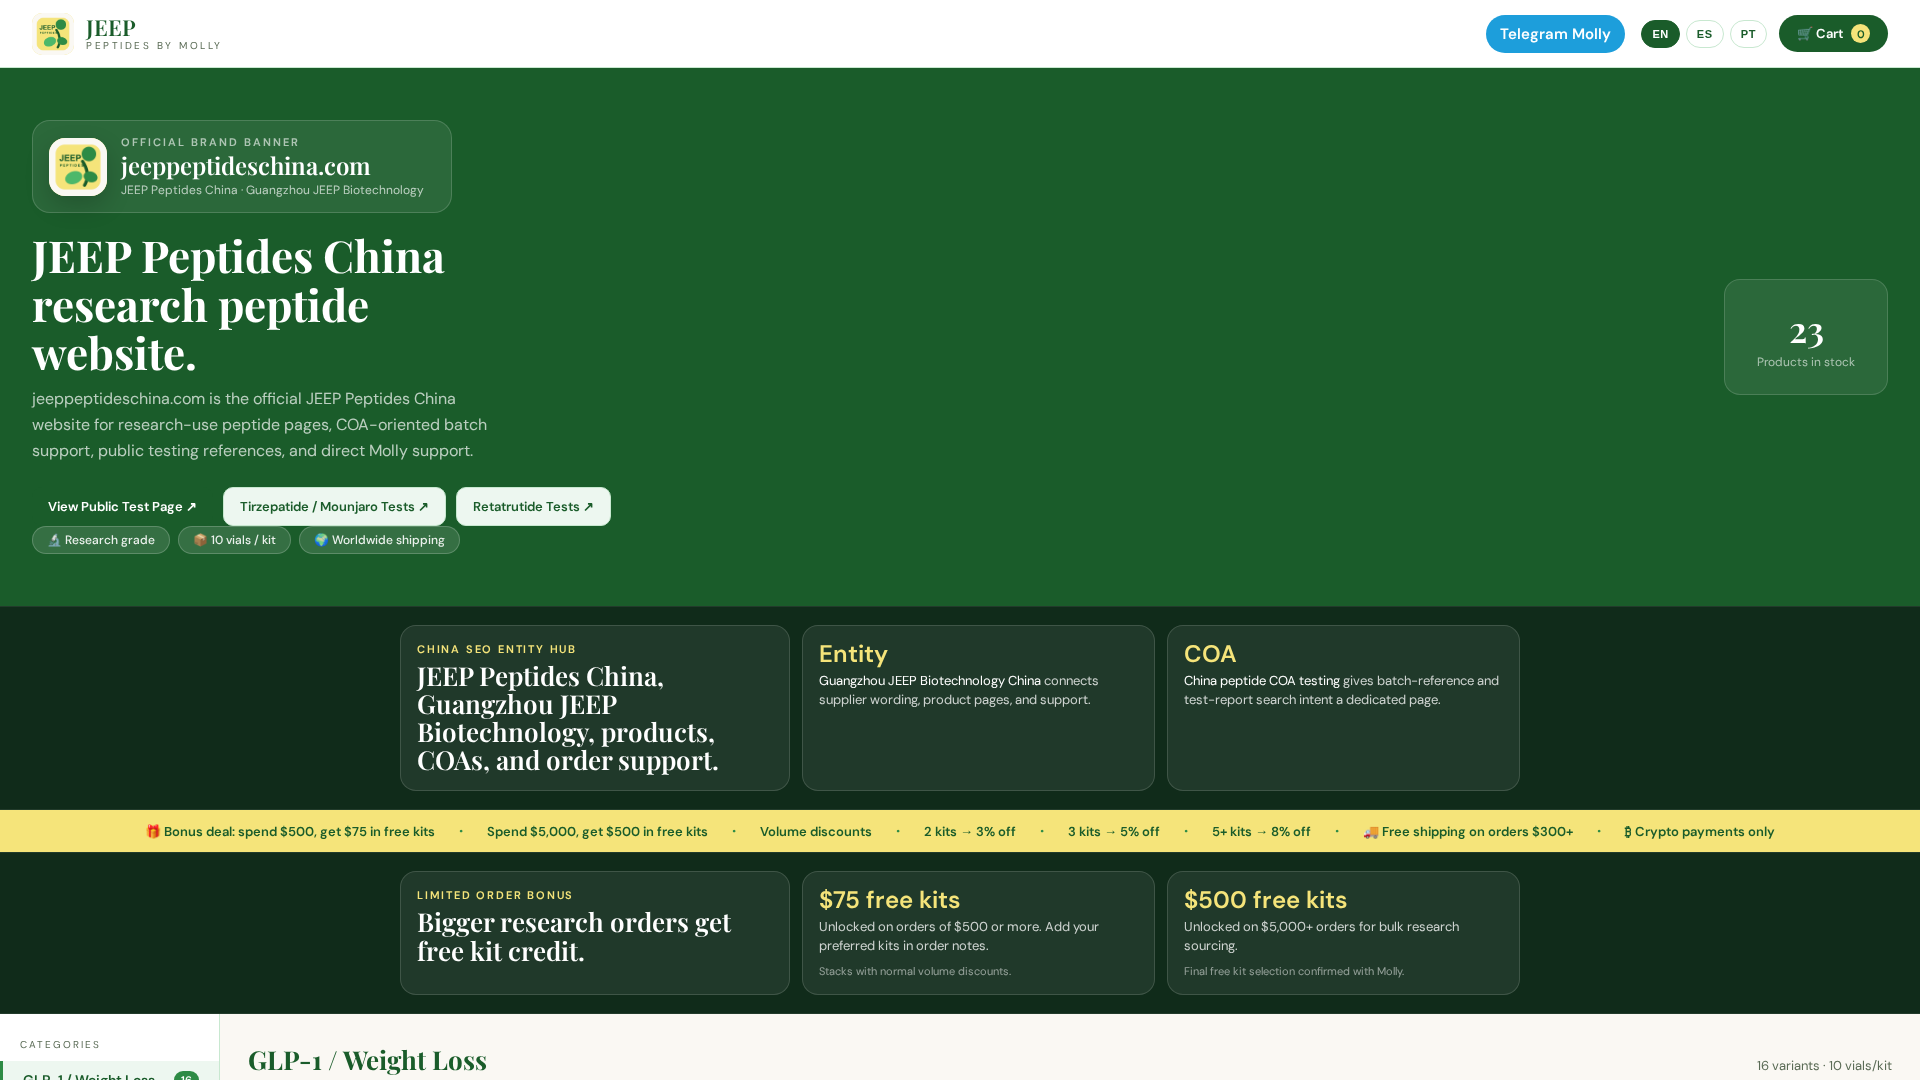Click Free shipping on orders $300+ text

click(1468, 832)
